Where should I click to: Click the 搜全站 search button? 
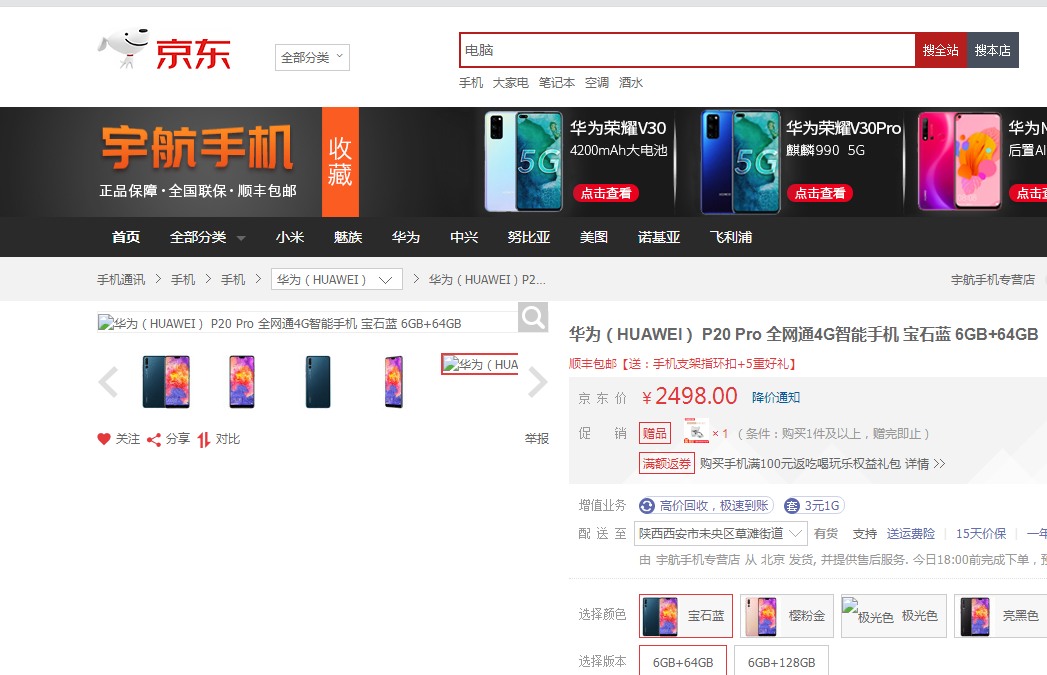tap(941, 50)
